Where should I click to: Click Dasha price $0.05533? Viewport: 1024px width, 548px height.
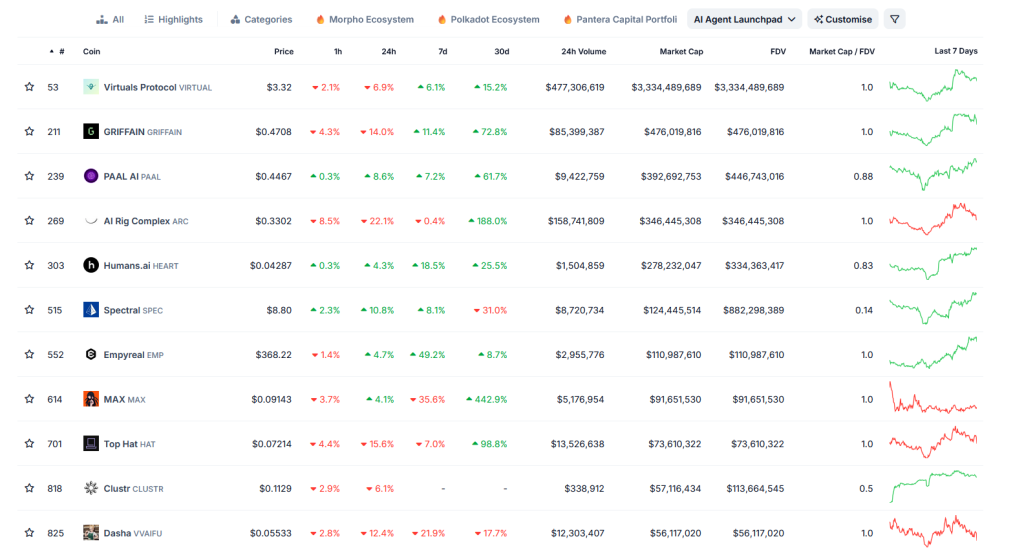[x=270, y=533]
